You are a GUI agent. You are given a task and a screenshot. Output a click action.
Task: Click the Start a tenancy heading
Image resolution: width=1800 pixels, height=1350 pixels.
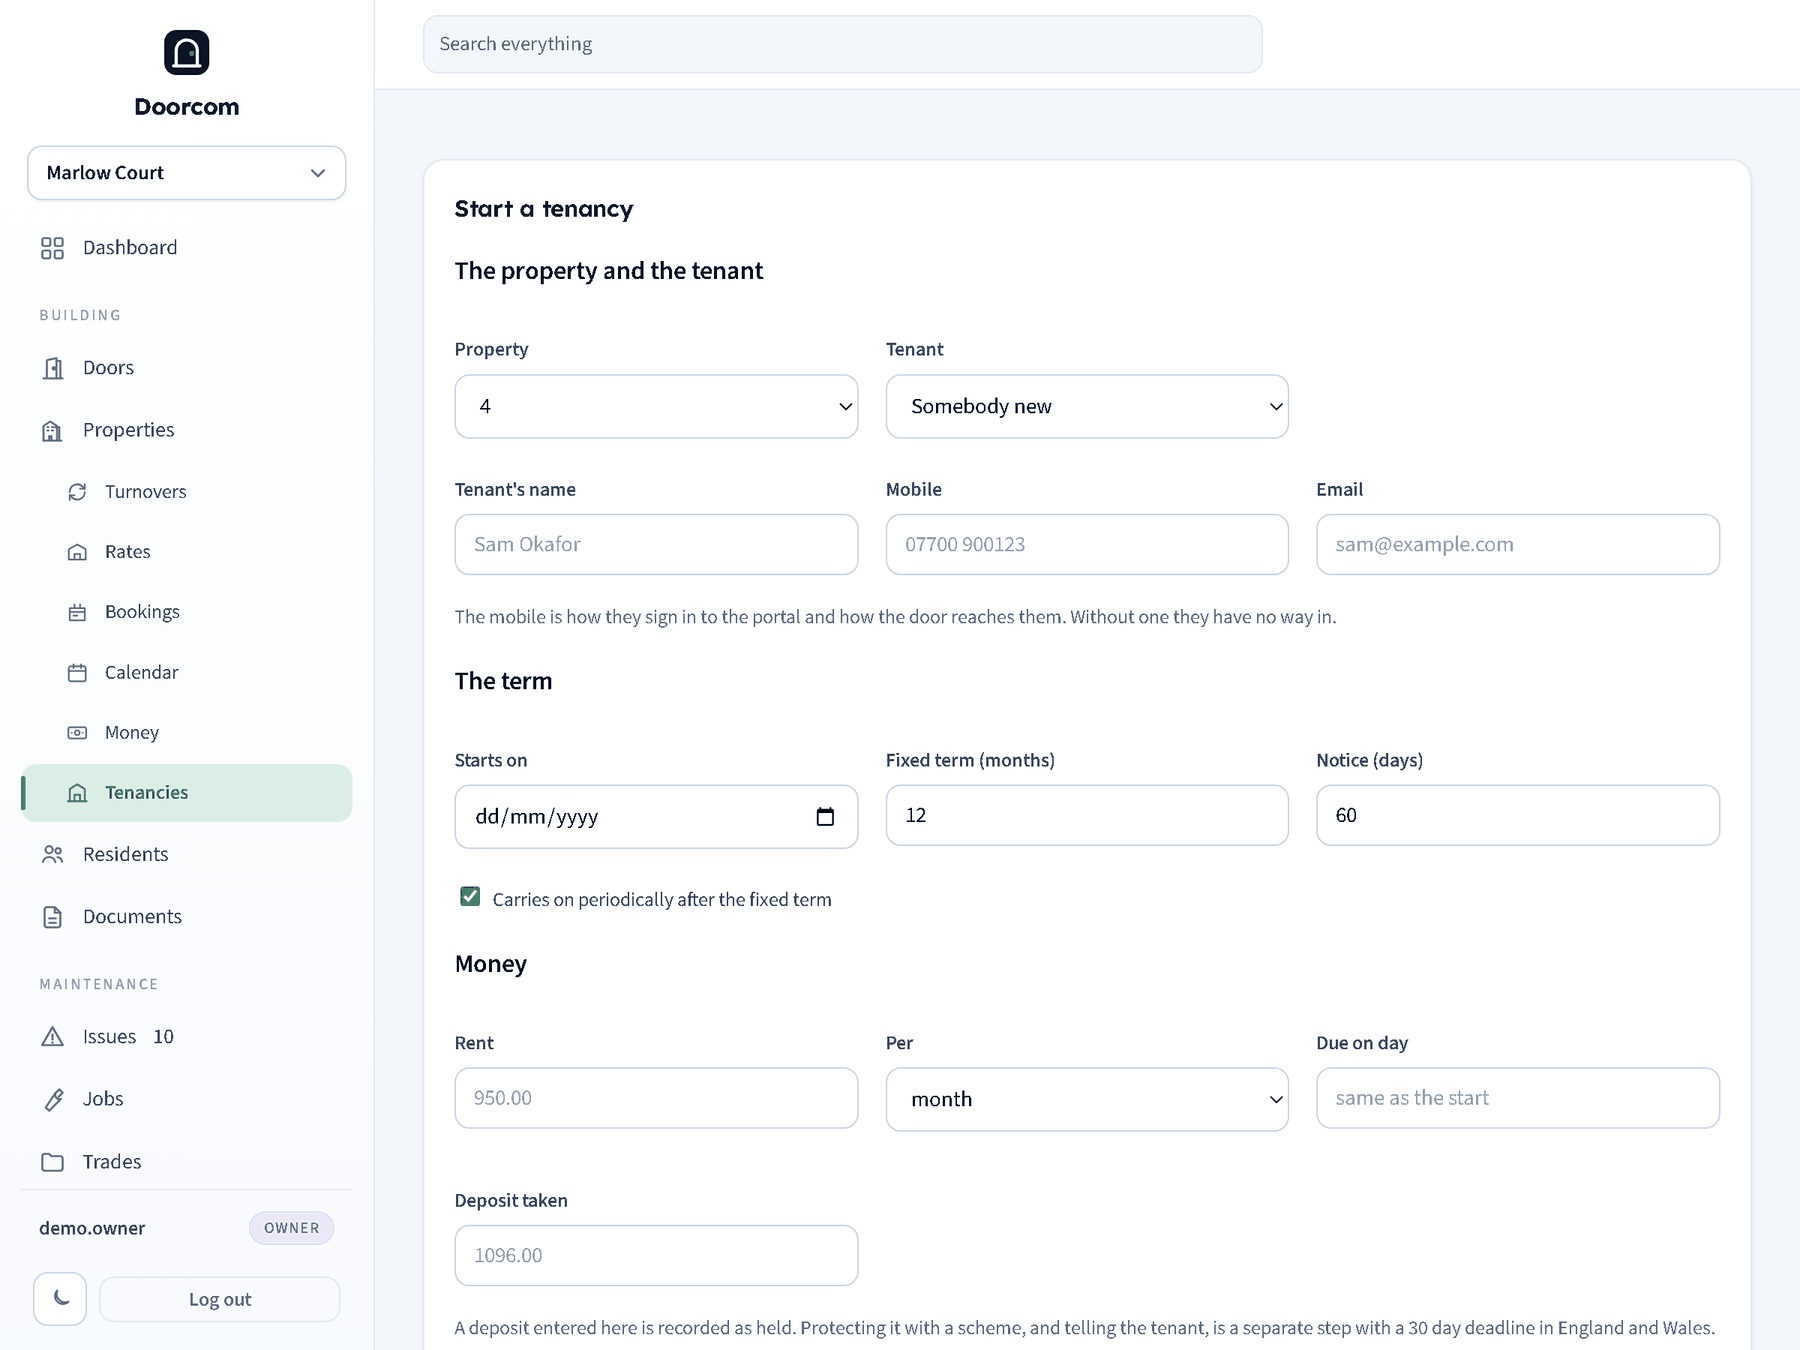tap(544, 209)
